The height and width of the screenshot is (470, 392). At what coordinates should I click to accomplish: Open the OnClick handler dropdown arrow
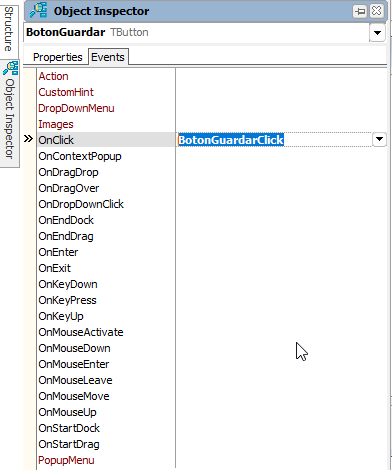[379, 139]
